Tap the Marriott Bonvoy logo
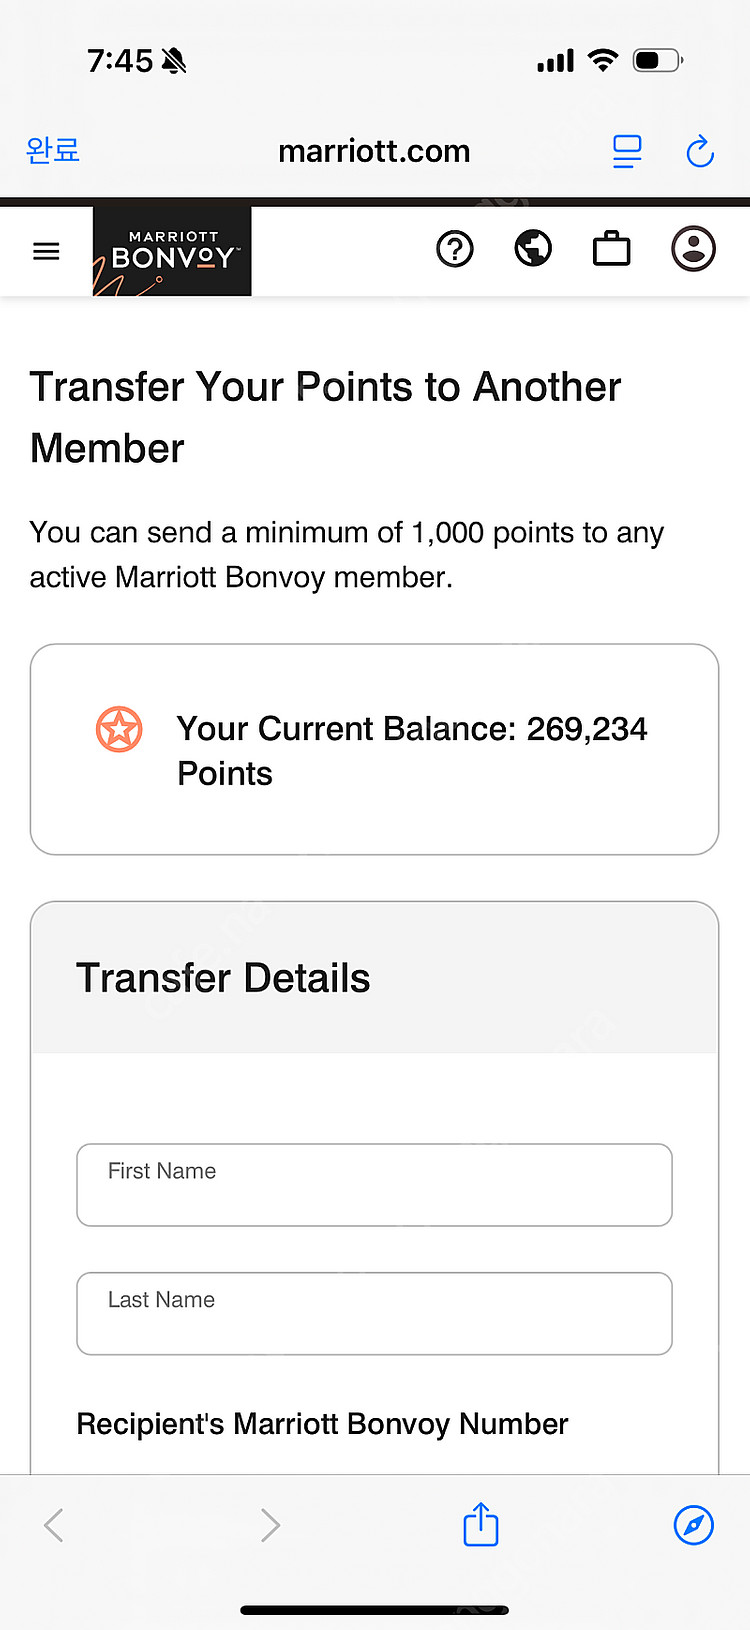The width and height of the screenshot is (750, 1630). 172,251
